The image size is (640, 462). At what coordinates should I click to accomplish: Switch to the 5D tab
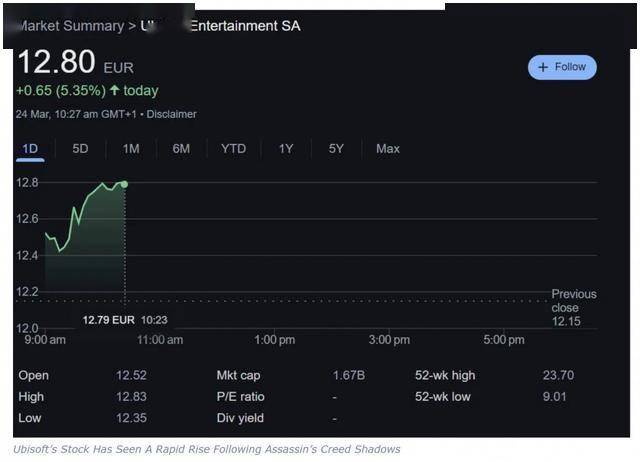pyautogui.click(x=80, y=149)
